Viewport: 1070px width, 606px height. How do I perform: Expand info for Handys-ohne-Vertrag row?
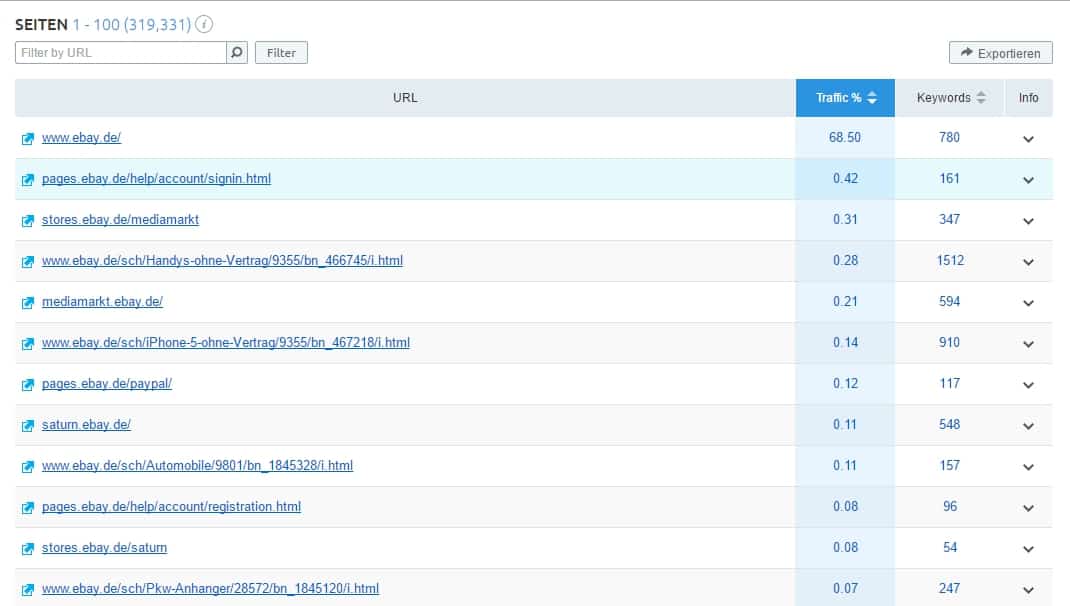[1028, 261]
